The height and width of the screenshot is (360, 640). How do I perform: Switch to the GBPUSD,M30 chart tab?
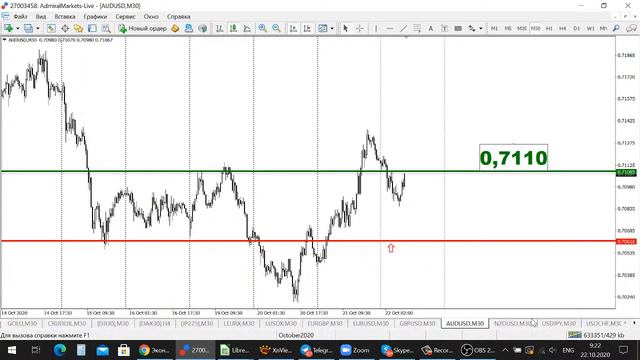[417, 323]
